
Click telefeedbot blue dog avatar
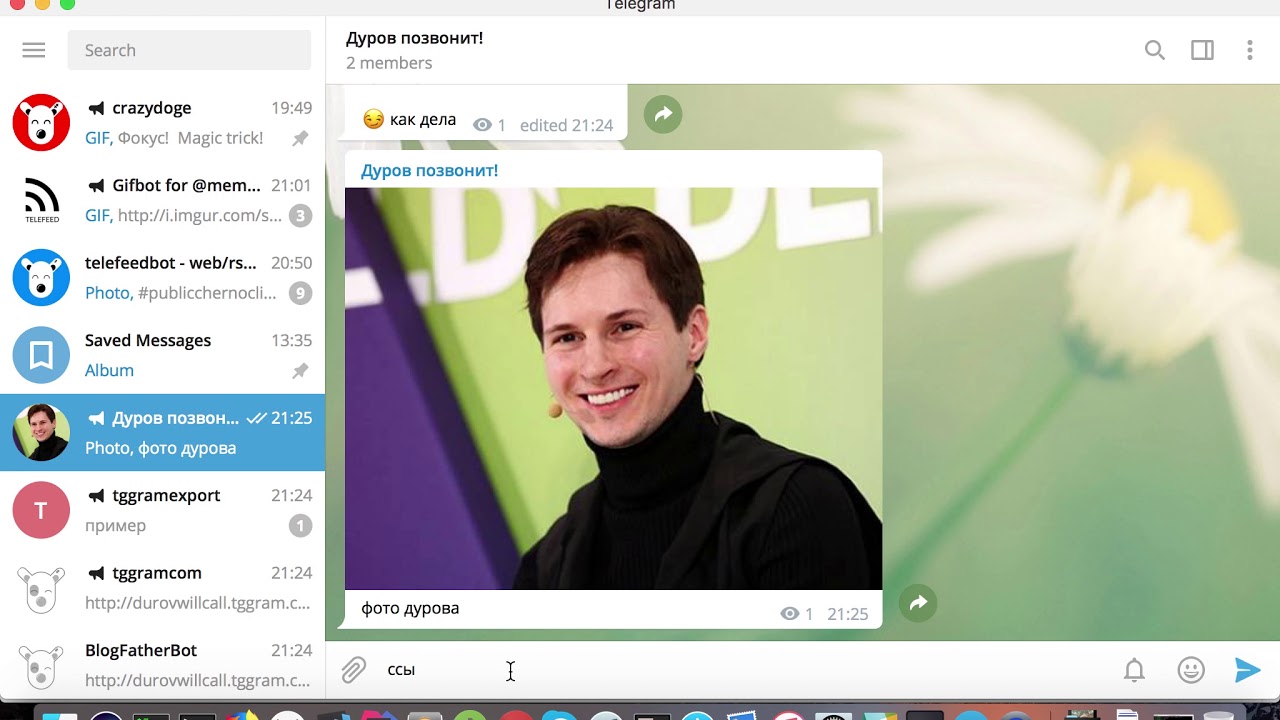pyautogui.click(x=41, y=277)
